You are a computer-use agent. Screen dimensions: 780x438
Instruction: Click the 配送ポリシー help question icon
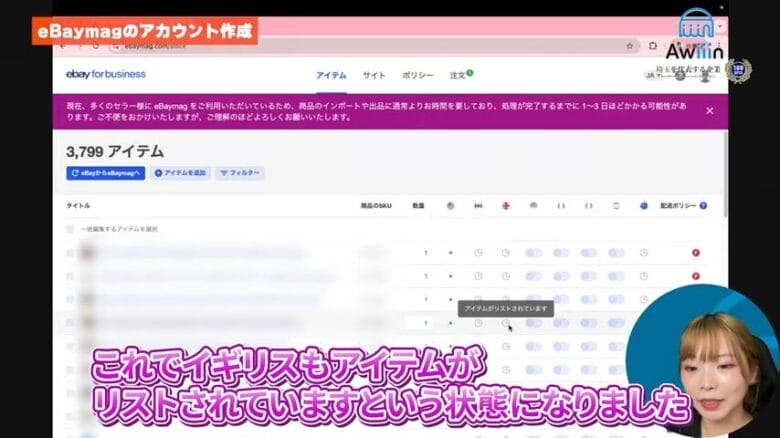[x=703, y=206]
